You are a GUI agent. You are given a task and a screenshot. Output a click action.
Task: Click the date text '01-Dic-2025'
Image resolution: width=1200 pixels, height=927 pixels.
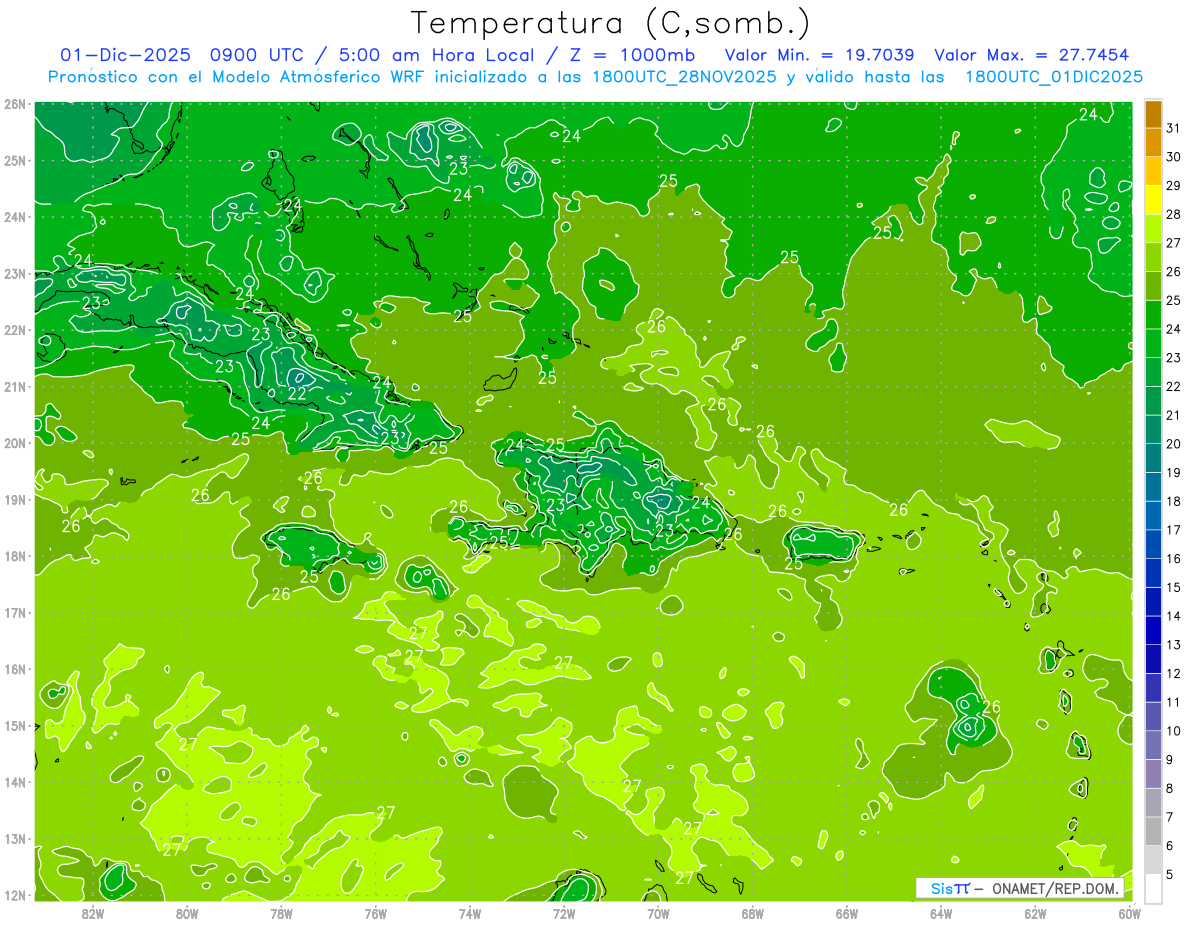(126, 56)
